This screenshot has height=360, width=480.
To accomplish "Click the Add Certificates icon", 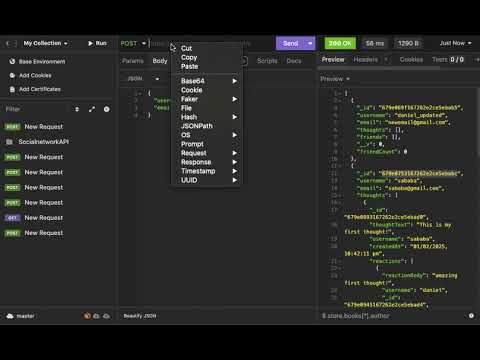I will [12, 89].
